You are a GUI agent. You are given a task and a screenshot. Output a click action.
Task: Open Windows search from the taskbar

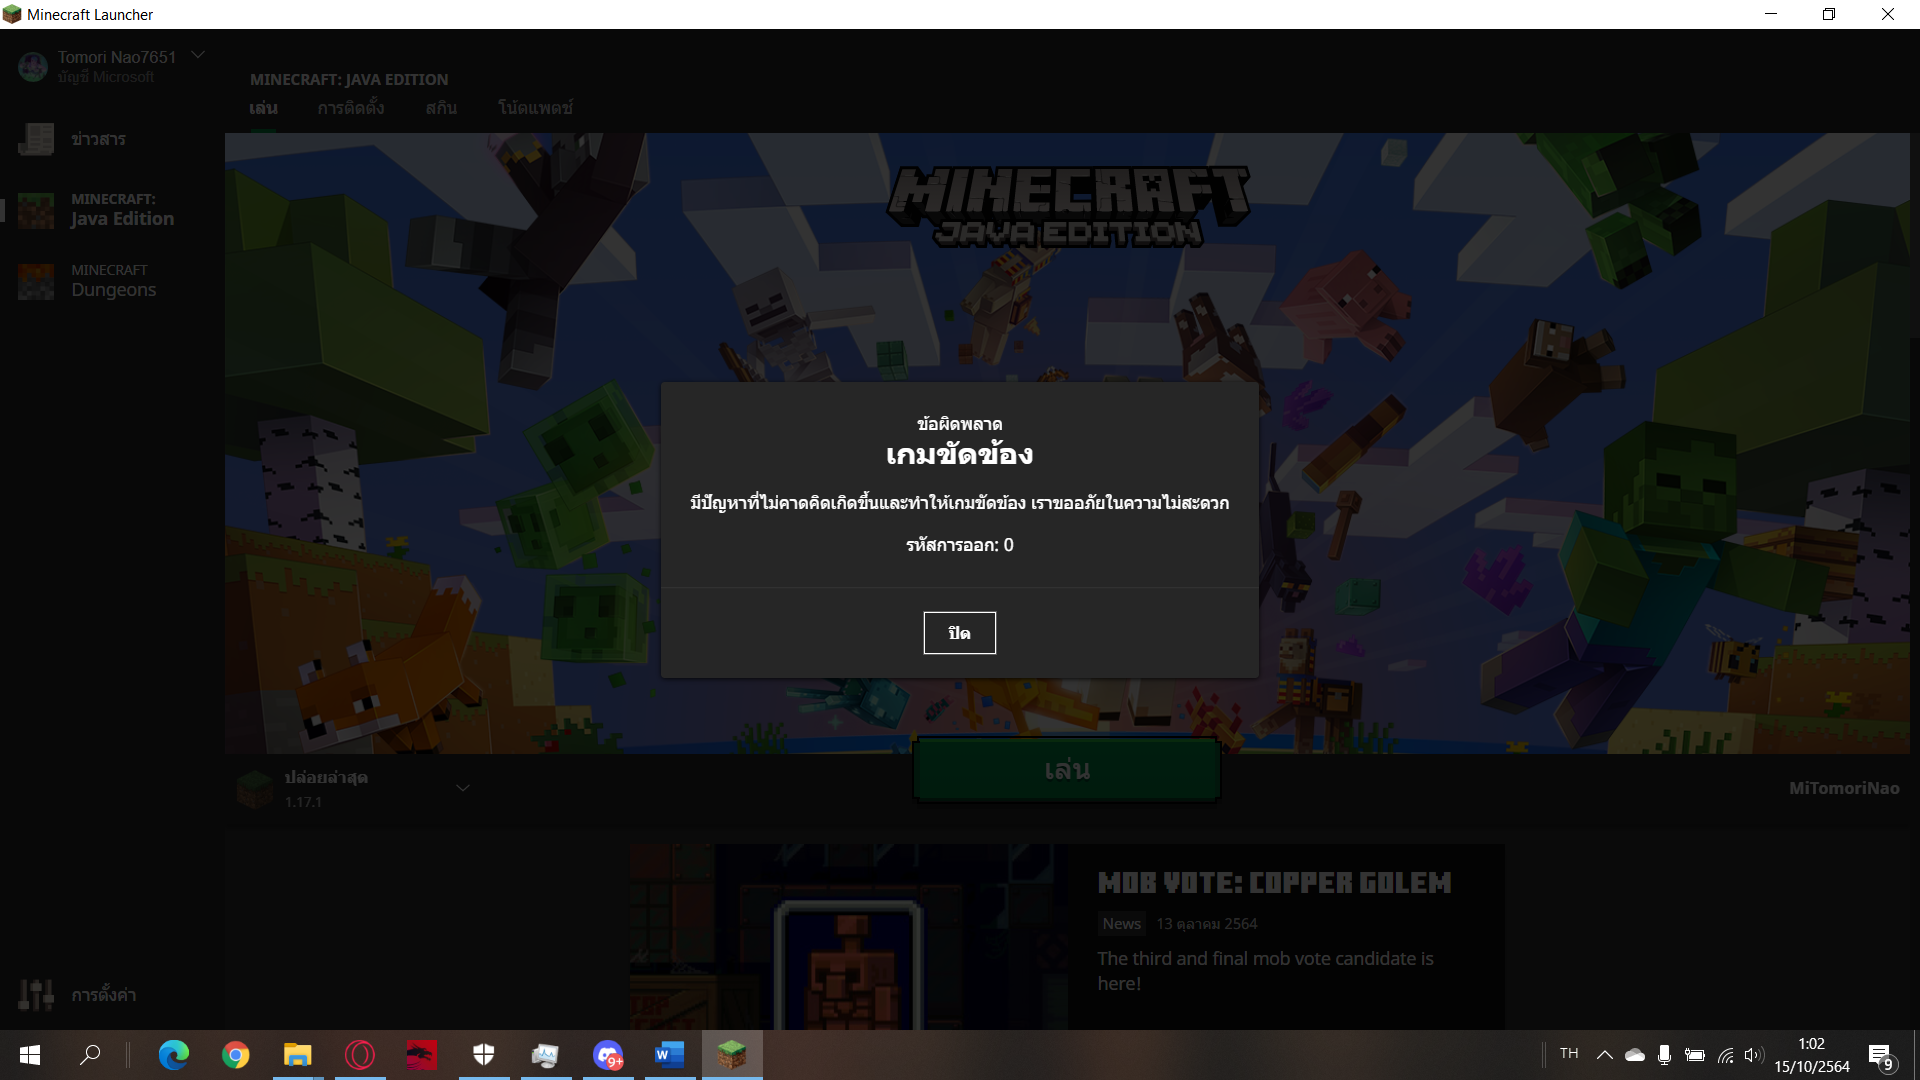click(x=90, y=1055)
